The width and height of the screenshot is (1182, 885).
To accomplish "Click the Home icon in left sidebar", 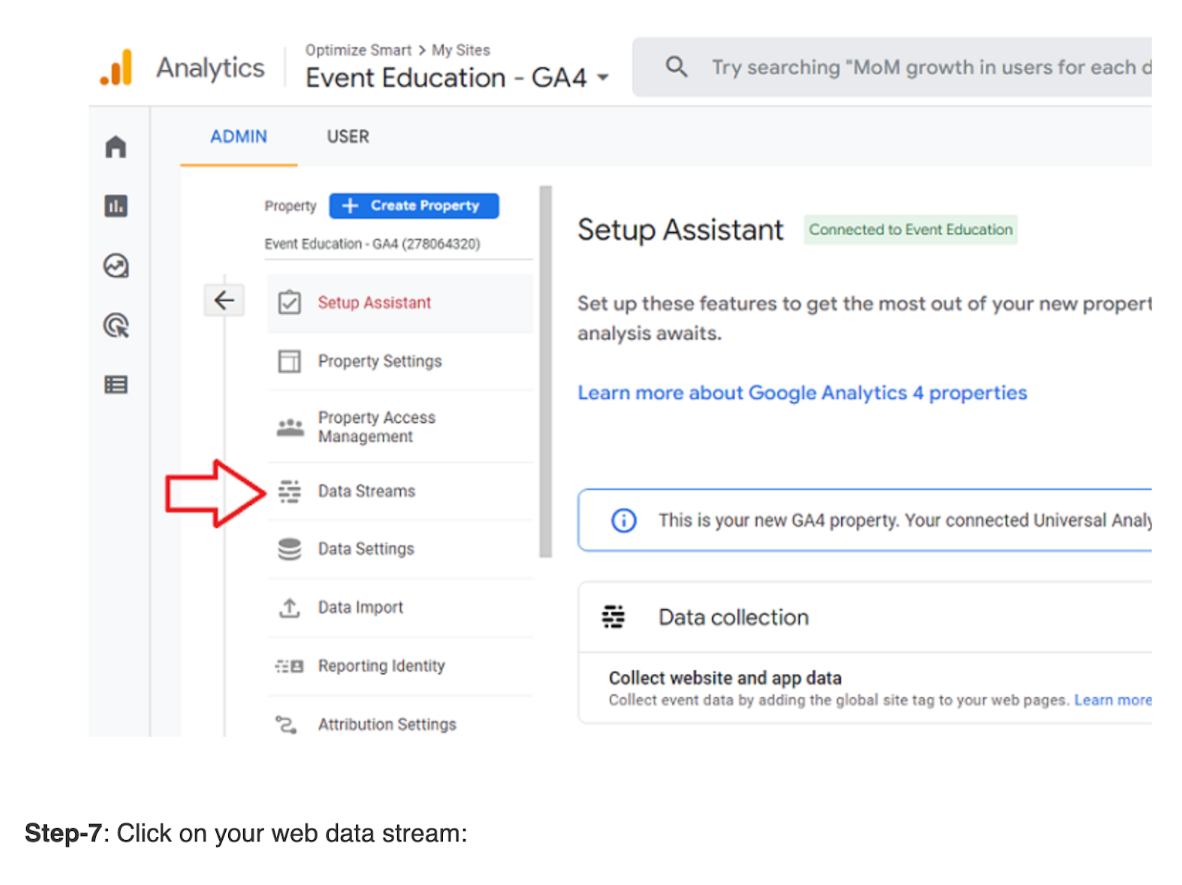I will click(116, 147).
